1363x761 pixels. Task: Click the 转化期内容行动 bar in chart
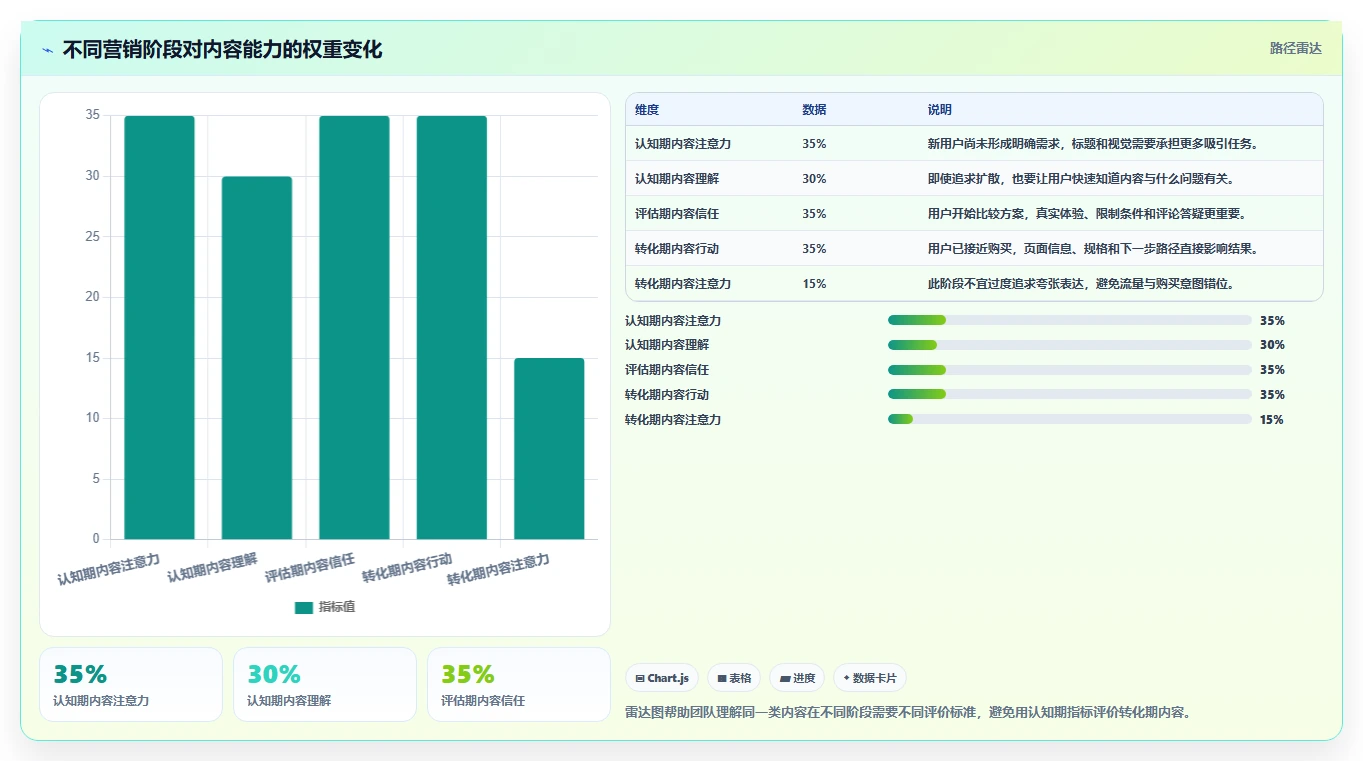point(452,327)
